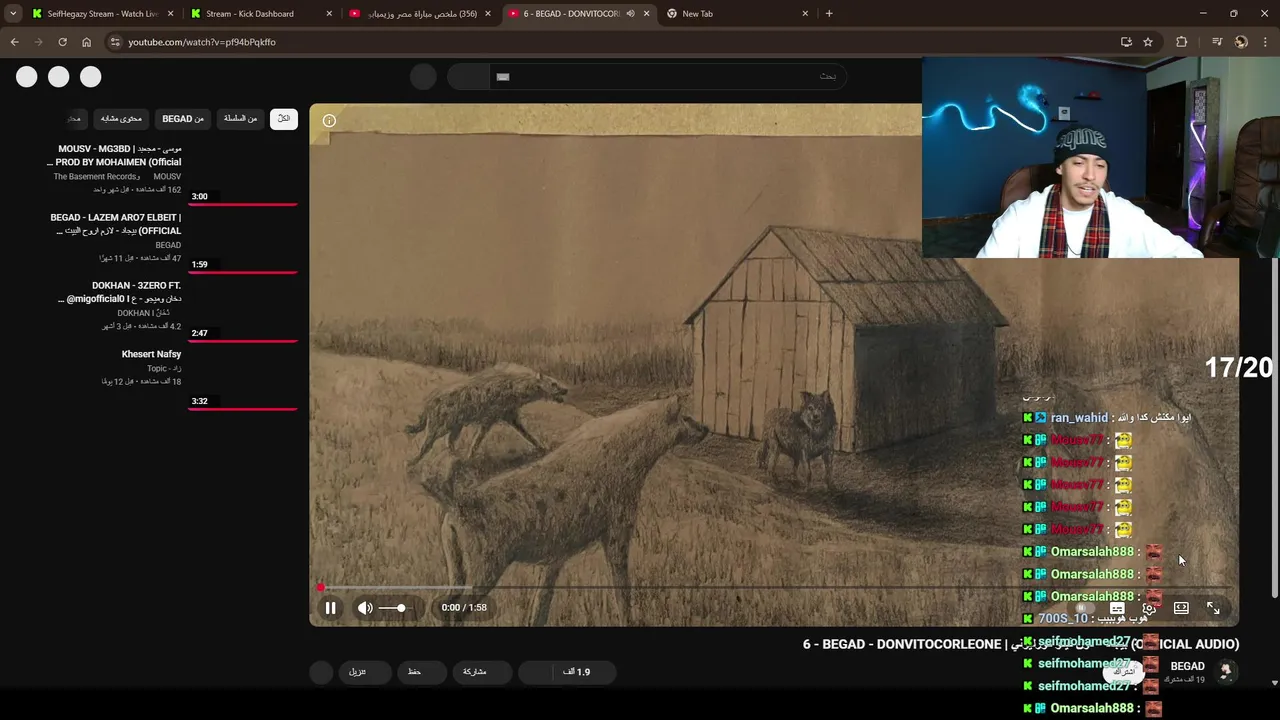Screen dimensions: 1280x720
Task: Bookmark this page with the star icon
Action: point(1148,42)
